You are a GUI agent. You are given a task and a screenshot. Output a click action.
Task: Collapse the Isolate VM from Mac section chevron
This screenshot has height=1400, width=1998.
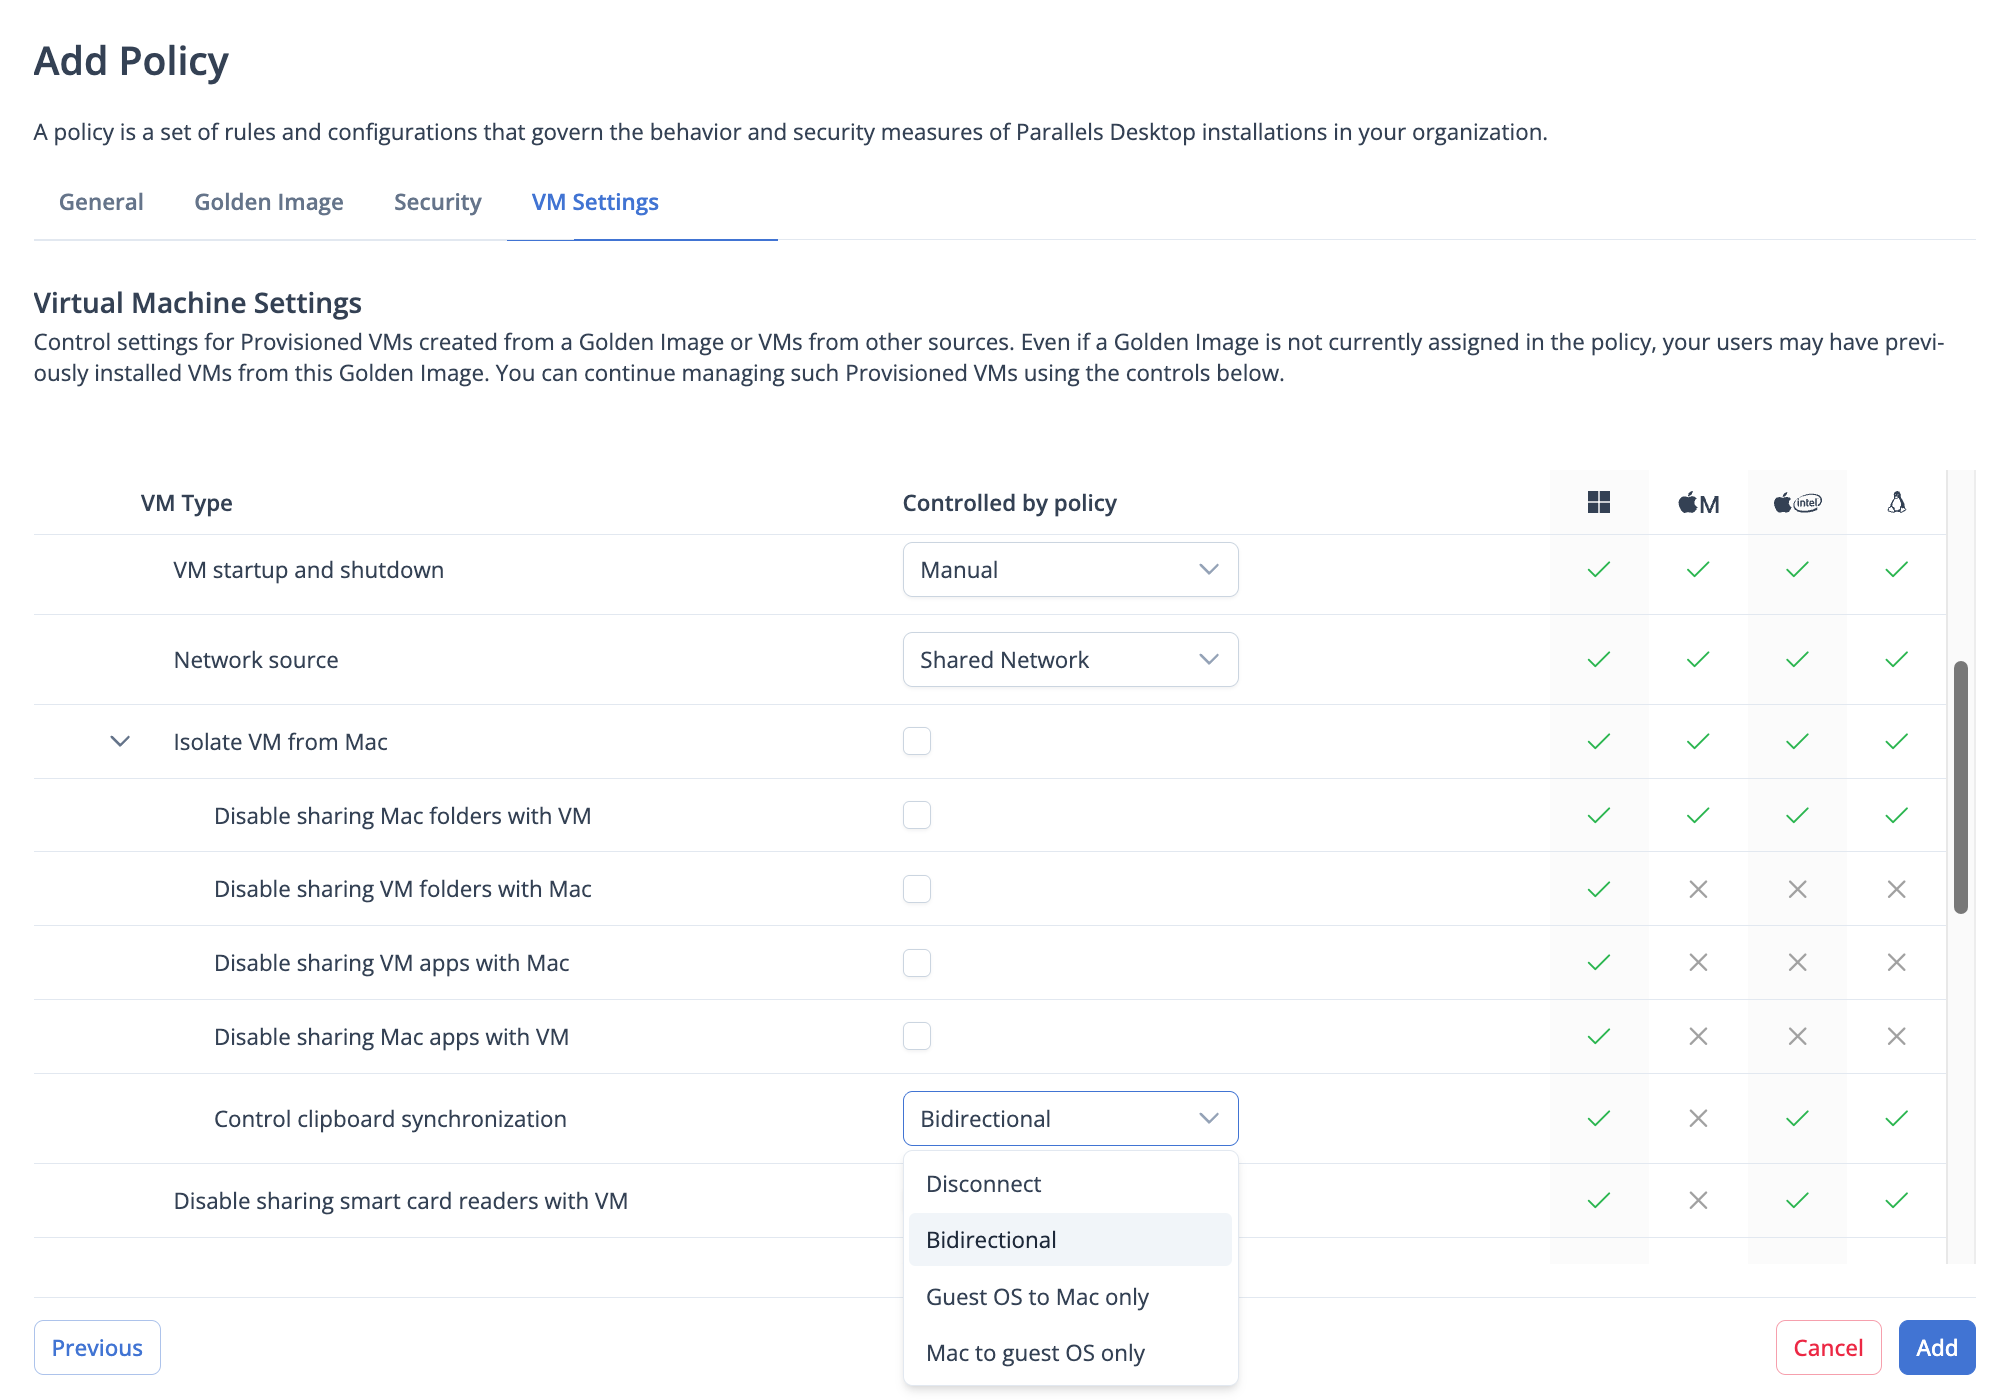point(120,741)
